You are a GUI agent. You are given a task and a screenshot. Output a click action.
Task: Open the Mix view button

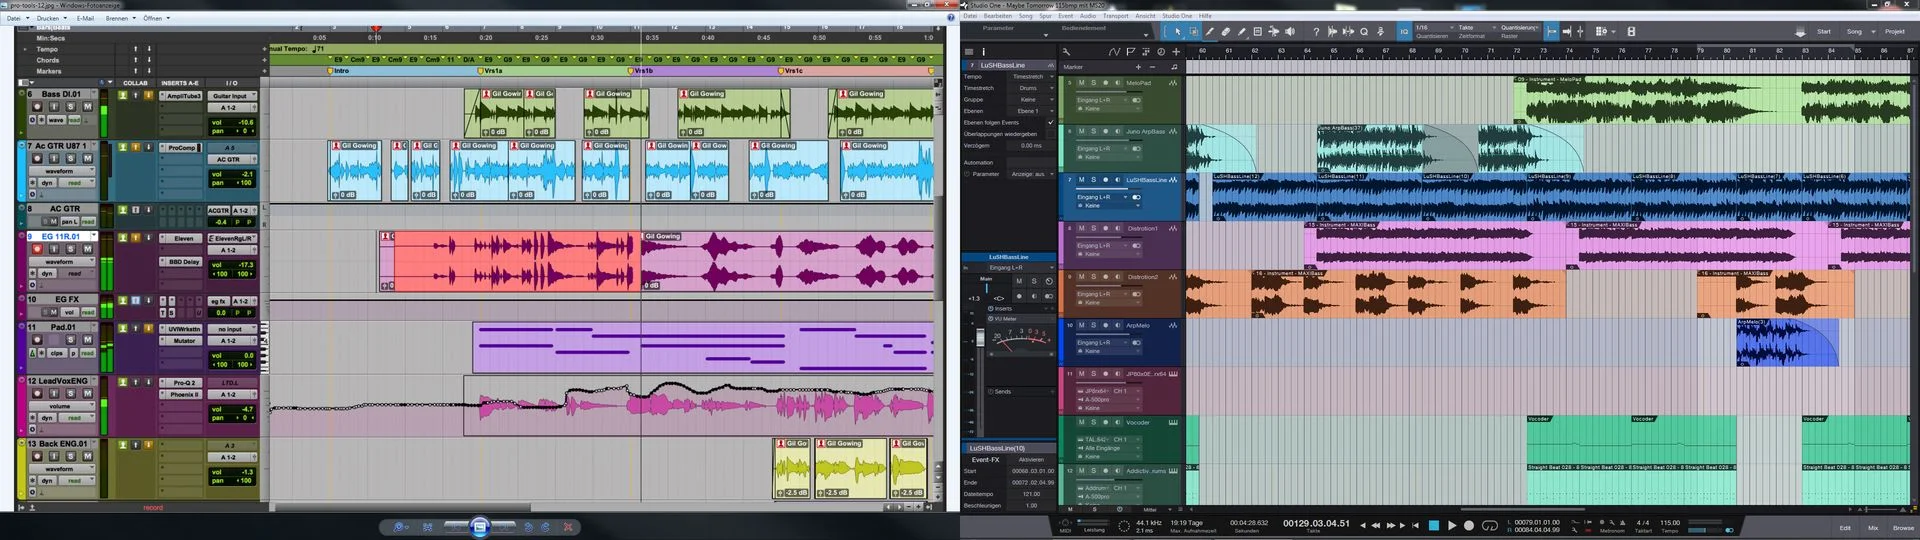(x=1873, y=528)
